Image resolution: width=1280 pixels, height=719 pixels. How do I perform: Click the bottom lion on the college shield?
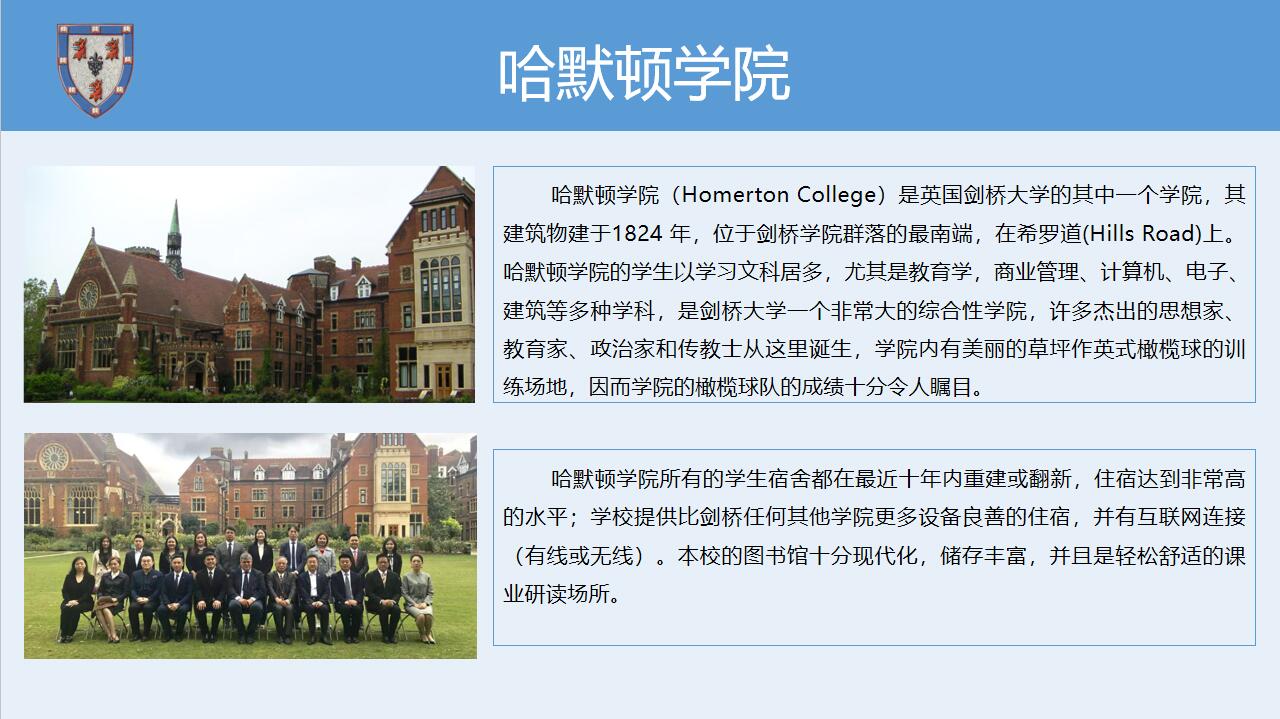[97, 90]
